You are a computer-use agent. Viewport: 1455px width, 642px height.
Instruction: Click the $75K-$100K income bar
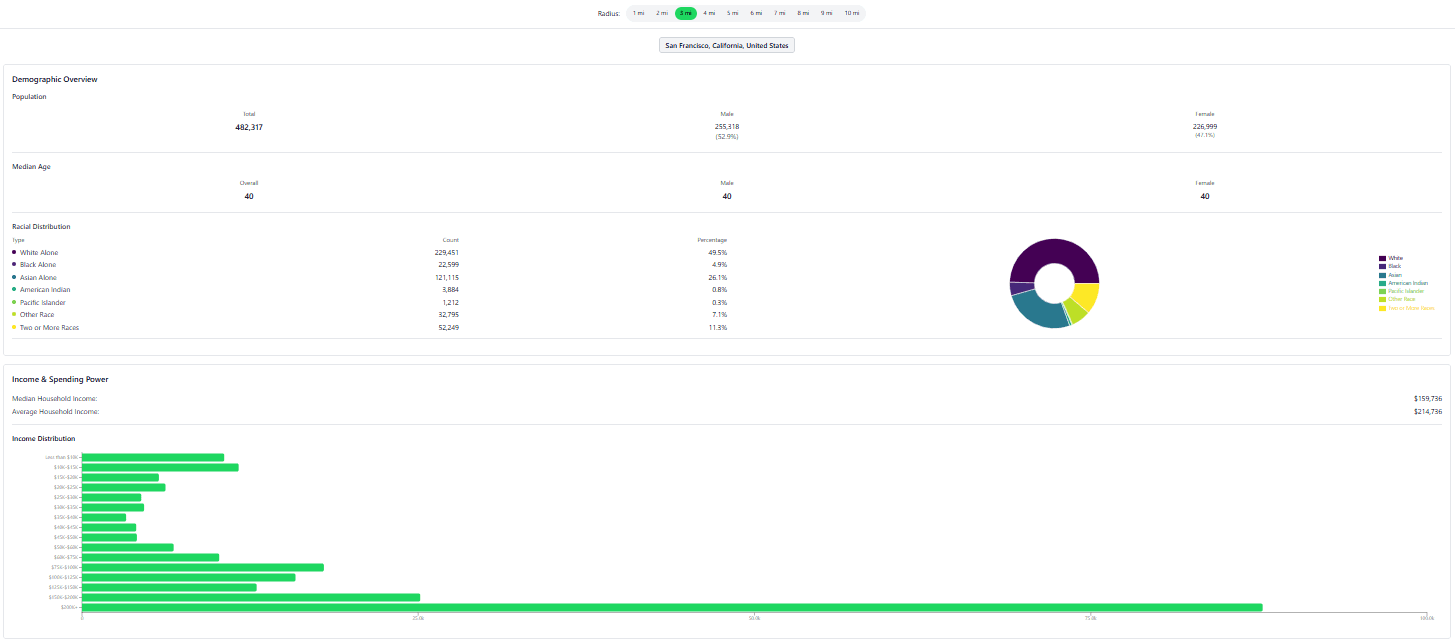coord(202,567)
